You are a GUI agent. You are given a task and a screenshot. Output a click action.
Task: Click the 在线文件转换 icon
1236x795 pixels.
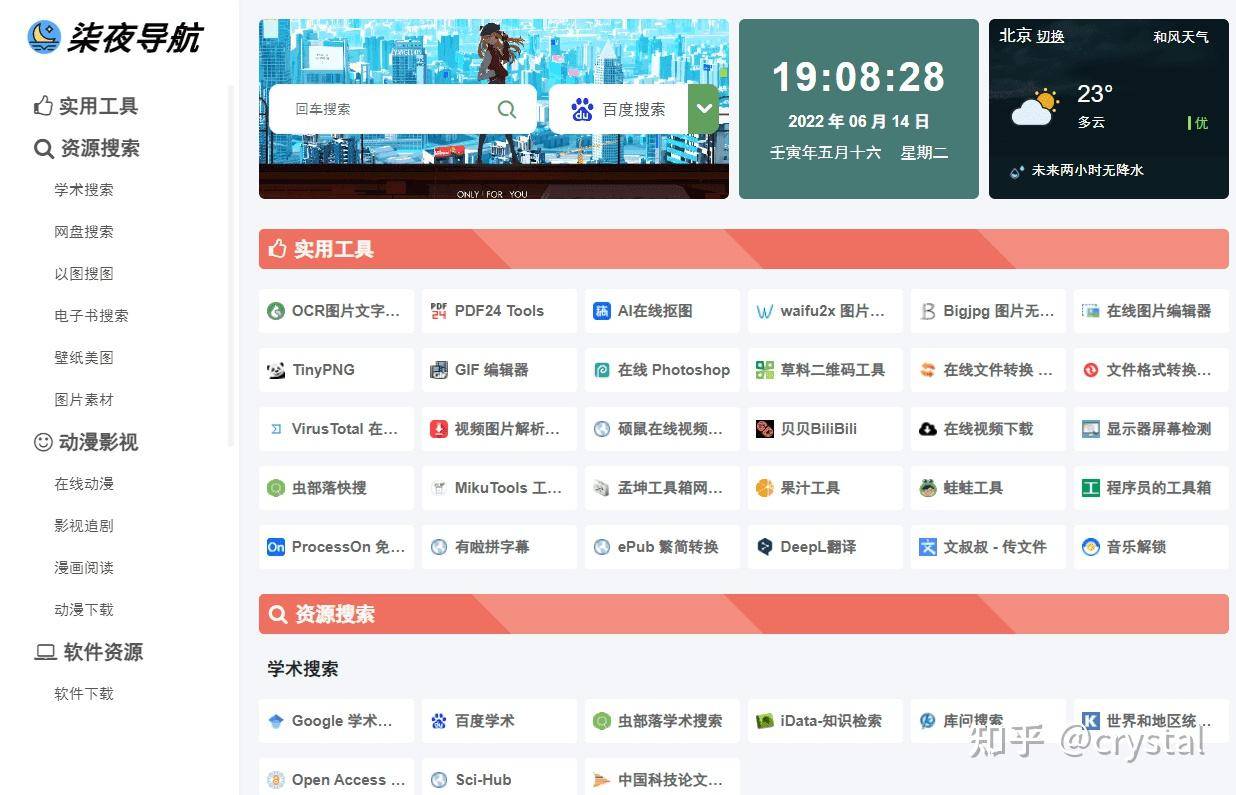pos(928,370)
